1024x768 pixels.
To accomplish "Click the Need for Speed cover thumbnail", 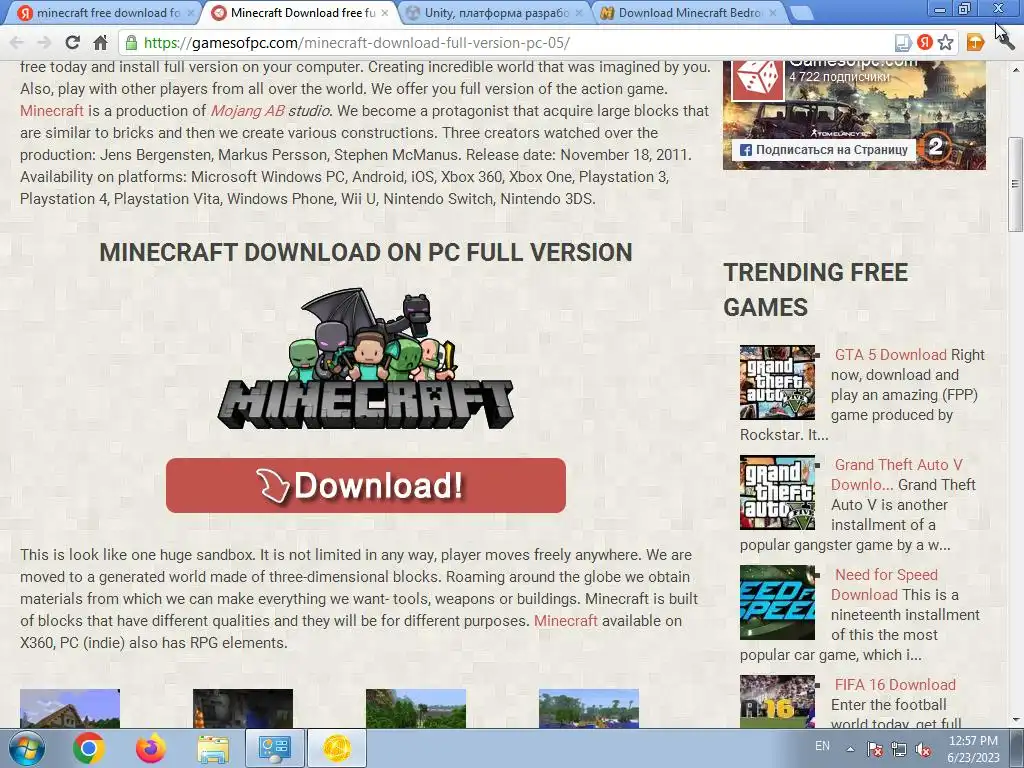I will (x=777, y=602).
